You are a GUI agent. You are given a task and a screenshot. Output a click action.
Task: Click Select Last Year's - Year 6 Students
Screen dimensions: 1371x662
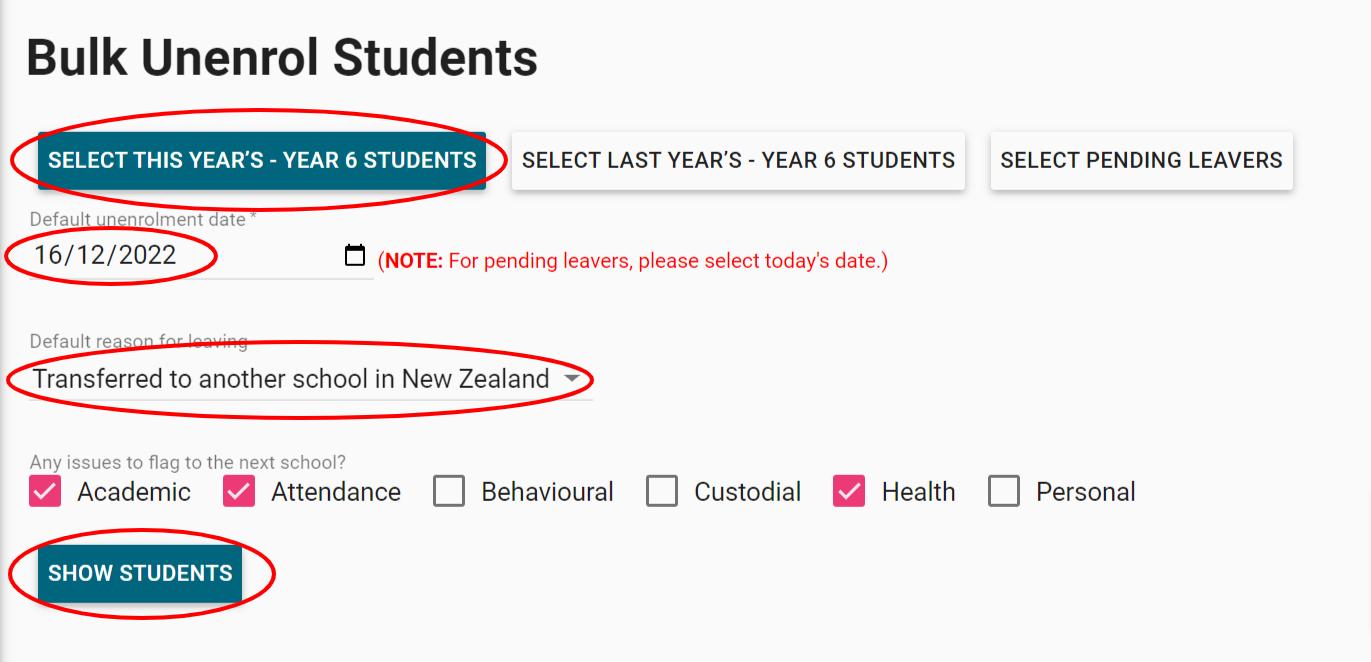(x=738, y=161)
